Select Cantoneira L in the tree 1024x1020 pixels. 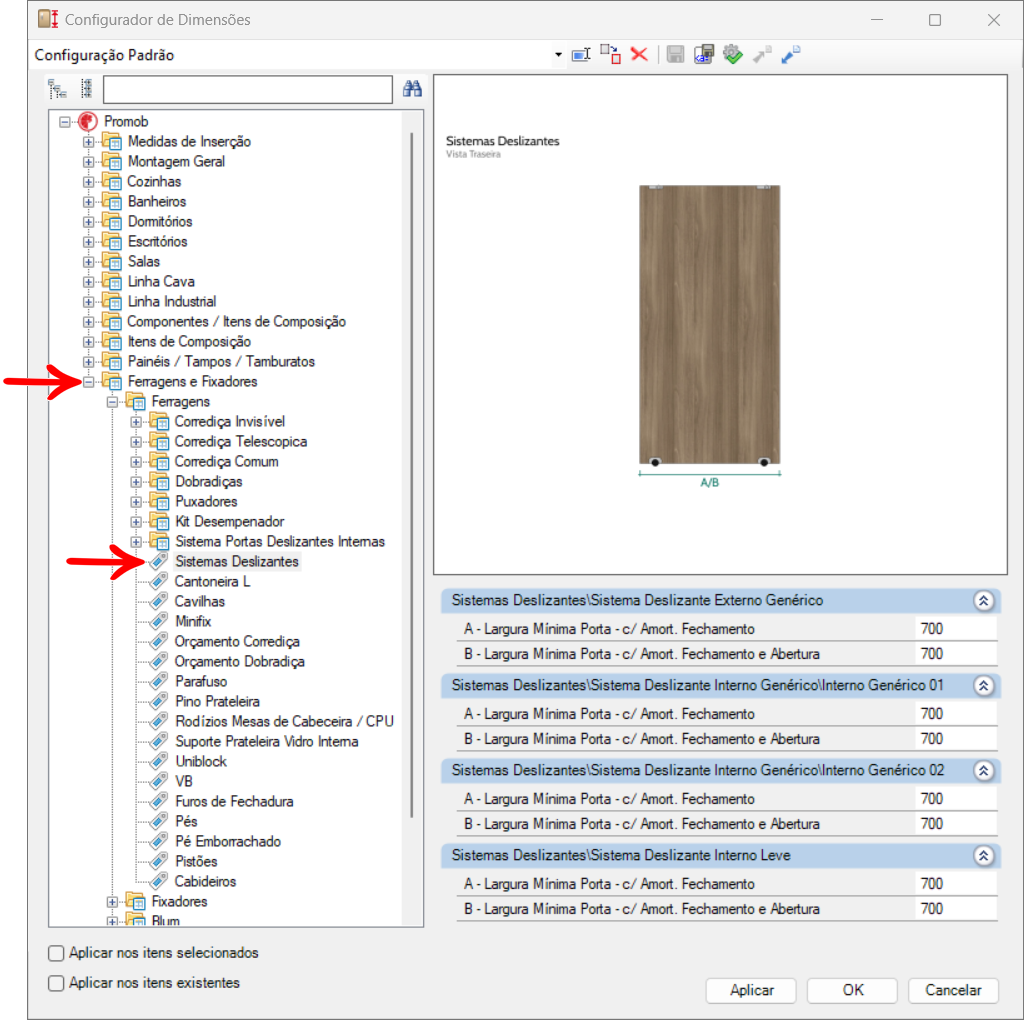(212, 582)
